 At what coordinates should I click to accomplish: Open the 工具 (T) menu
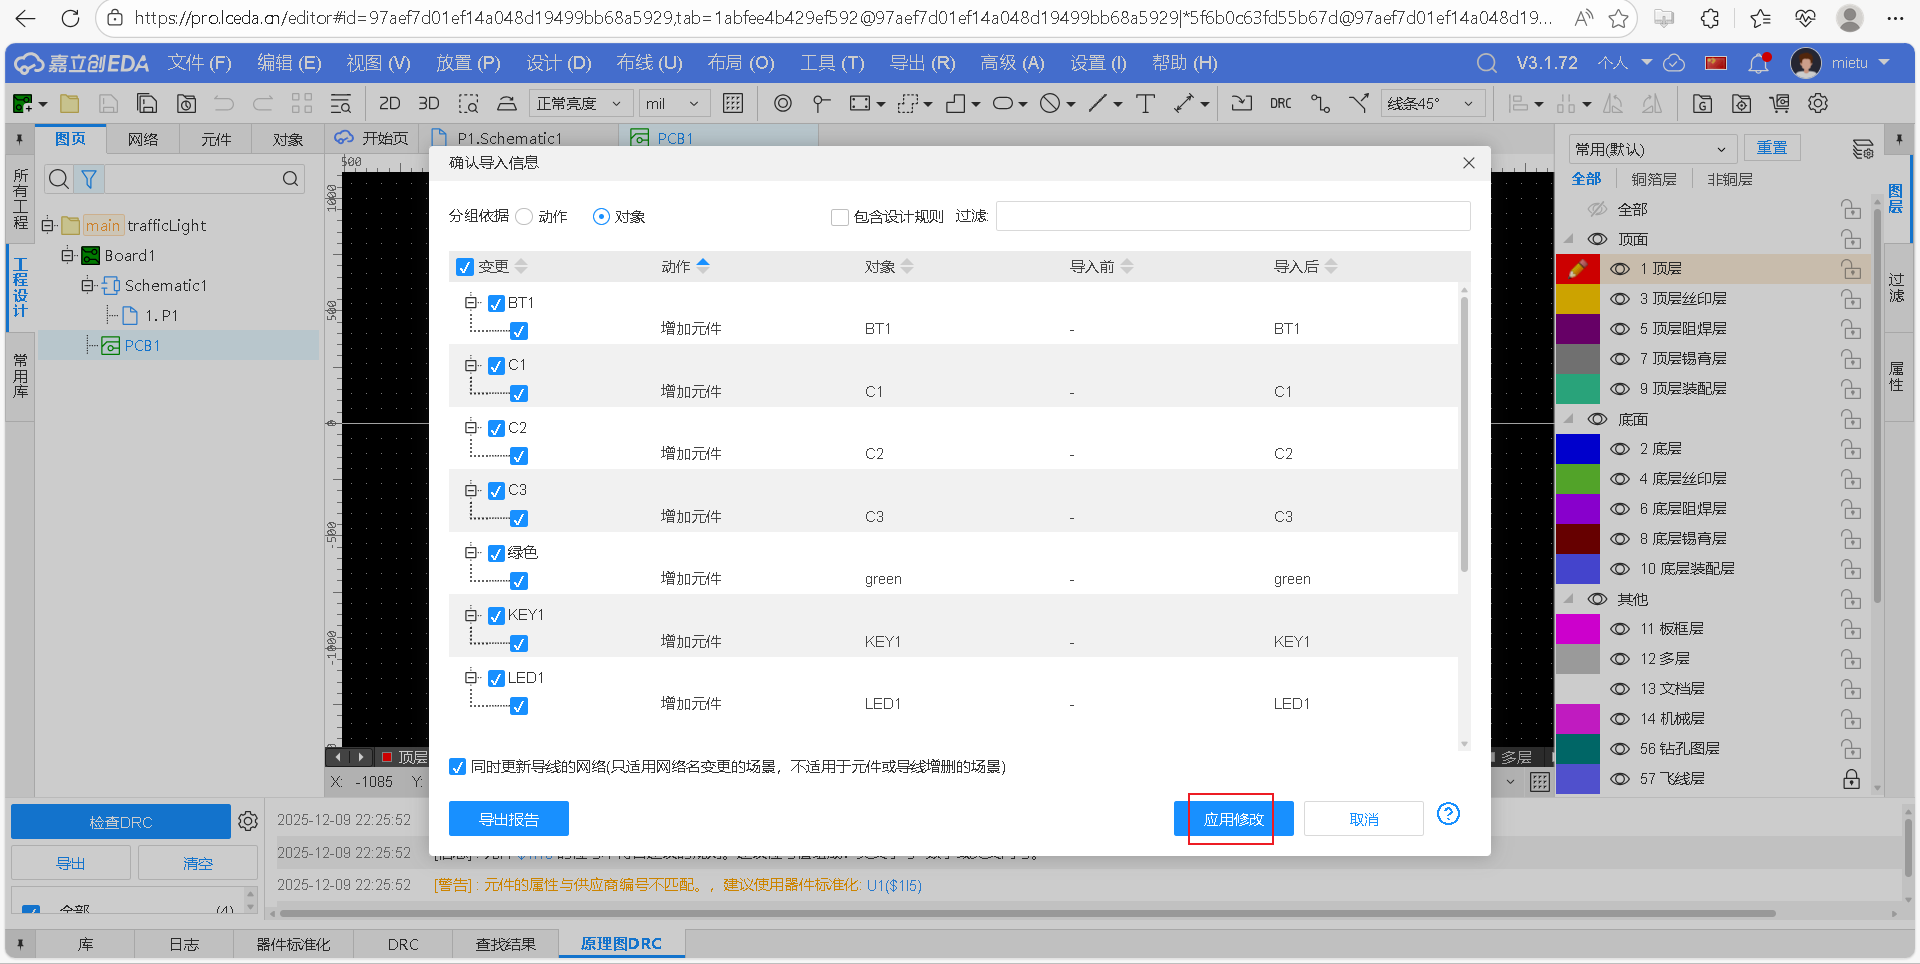tap(832, 63)
